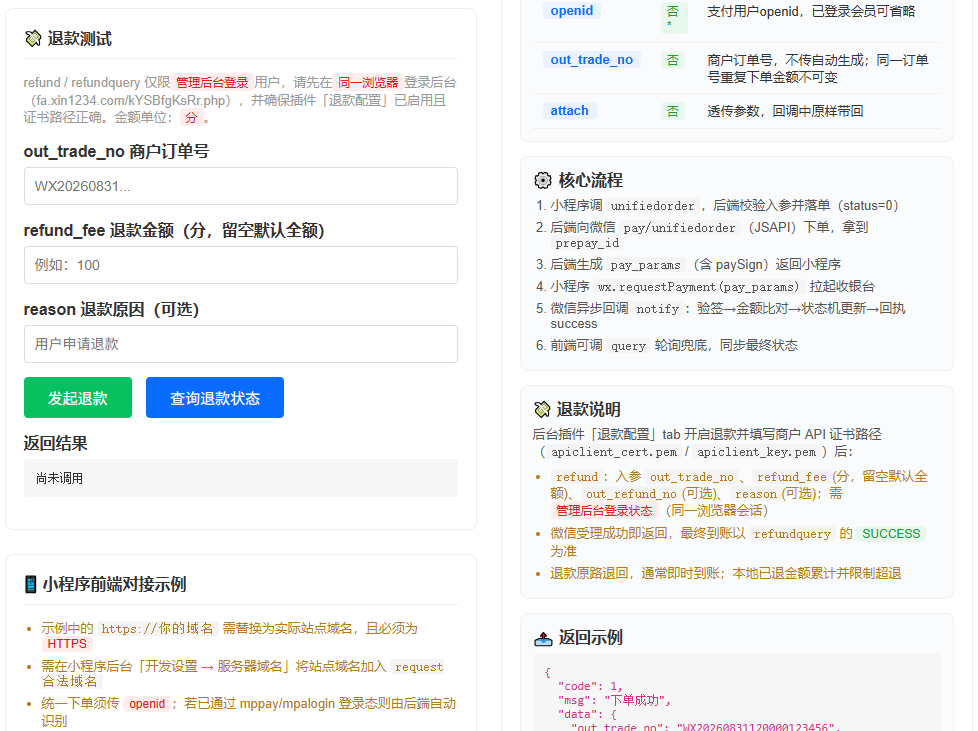Focus the reason 退款原因 input field
The width and height of the screenshot is (978, 731).
241,344
